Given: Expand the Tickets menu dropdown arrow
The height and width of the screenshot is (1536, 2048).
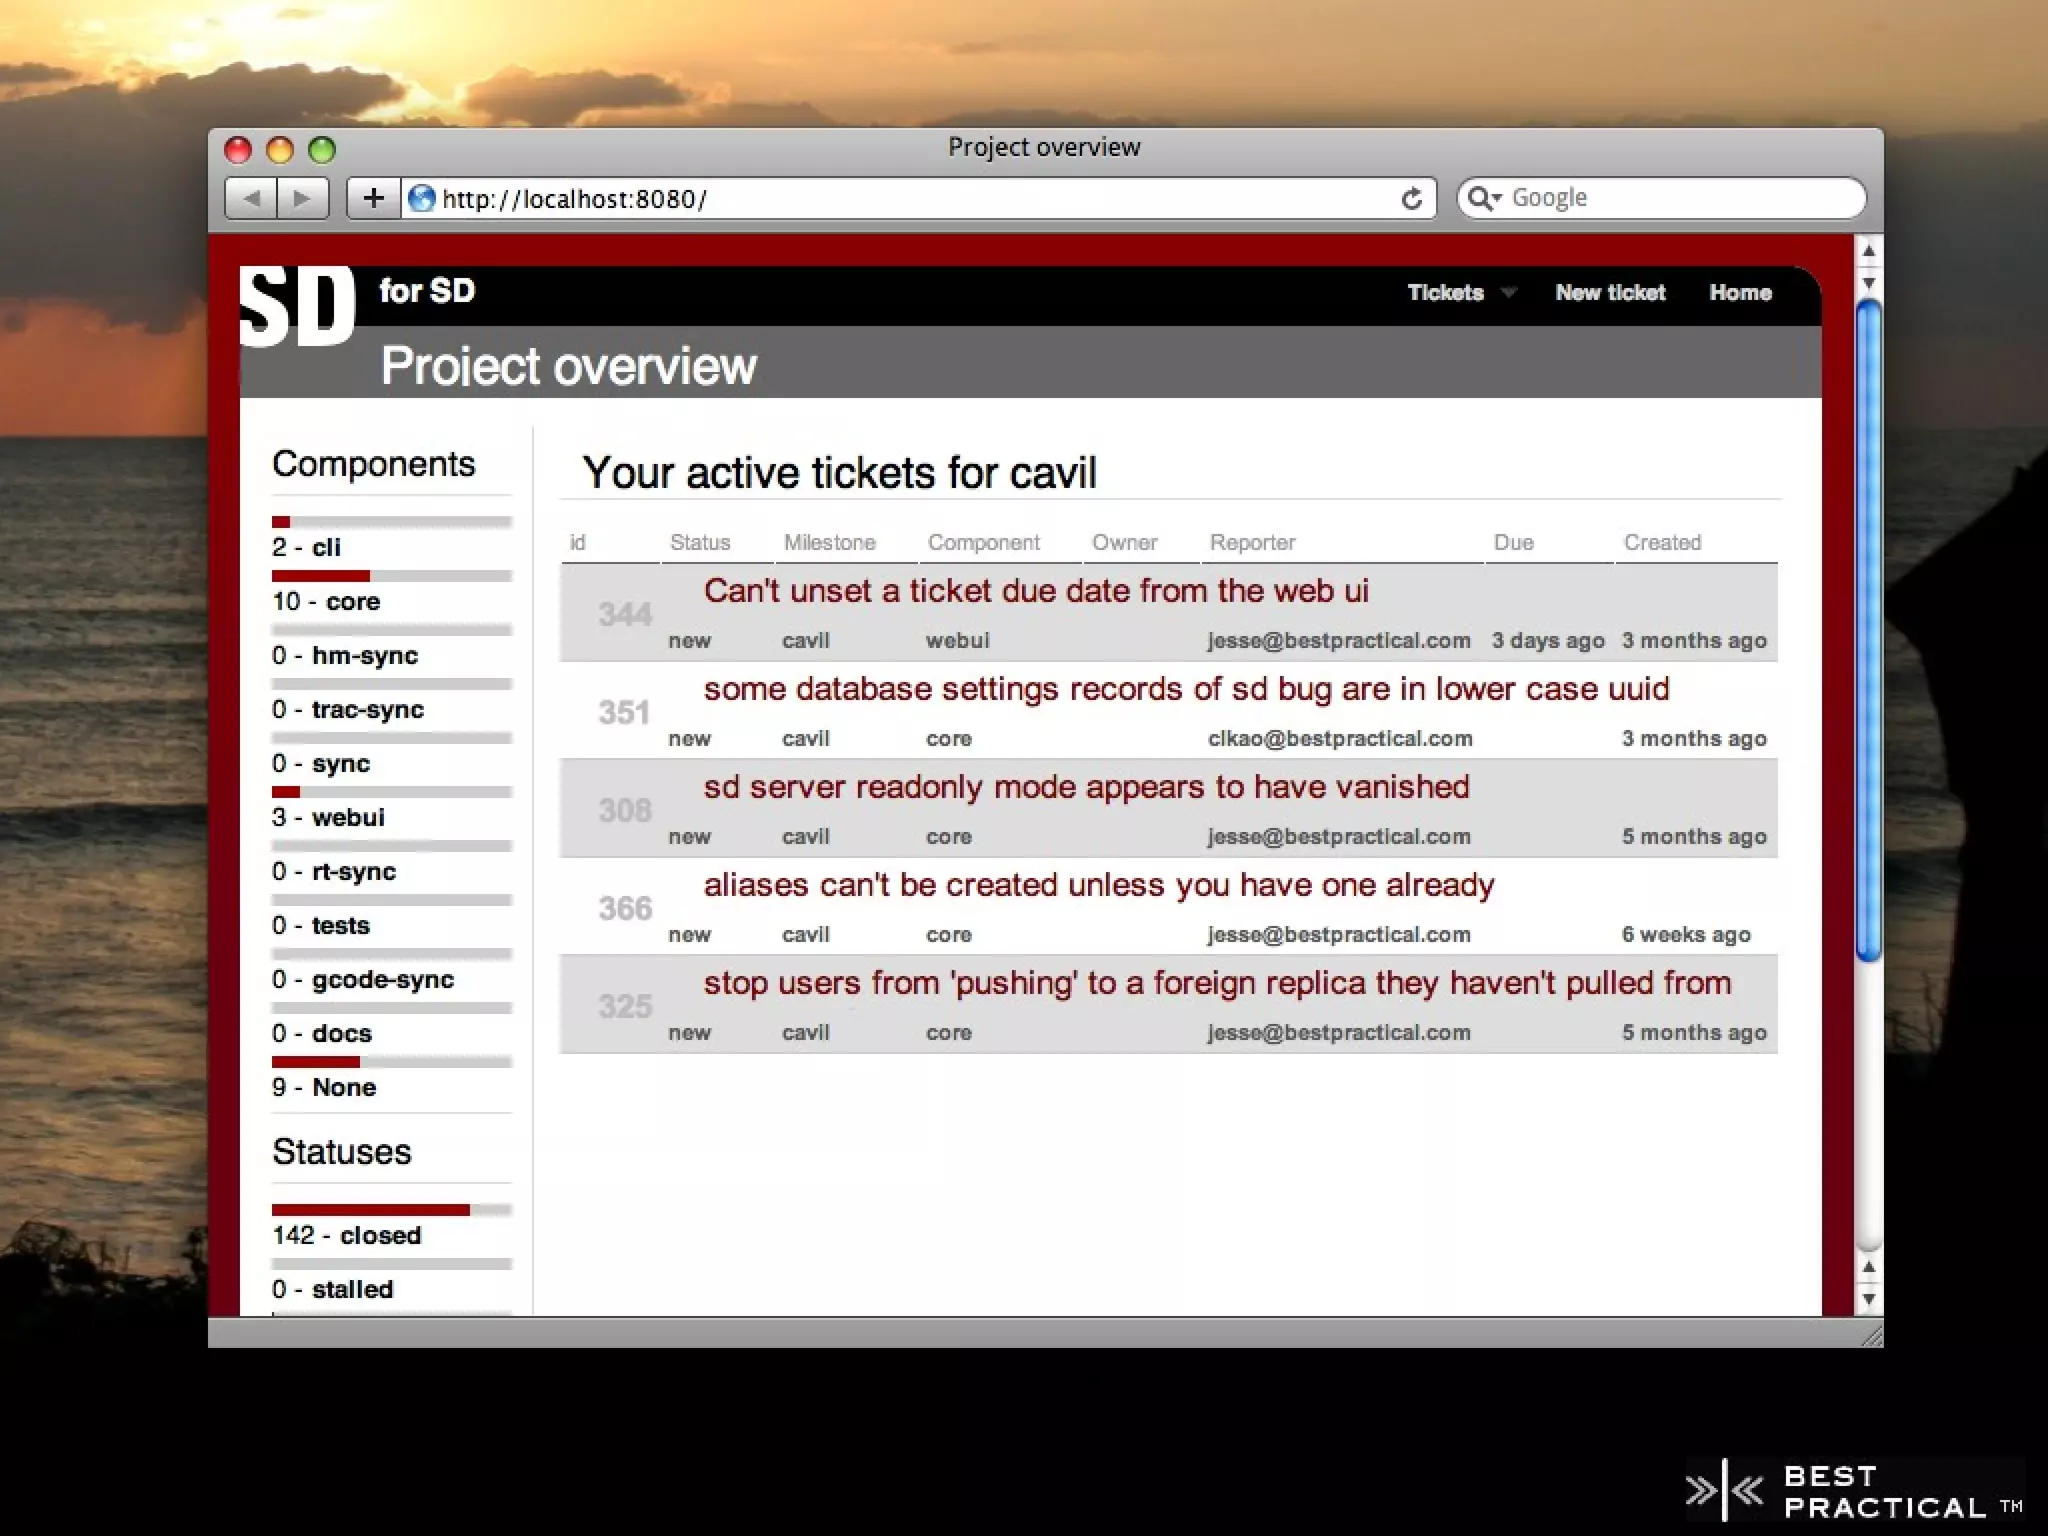Looking at the screenshot, I should pyautogui.click(x=1509, y=292).
